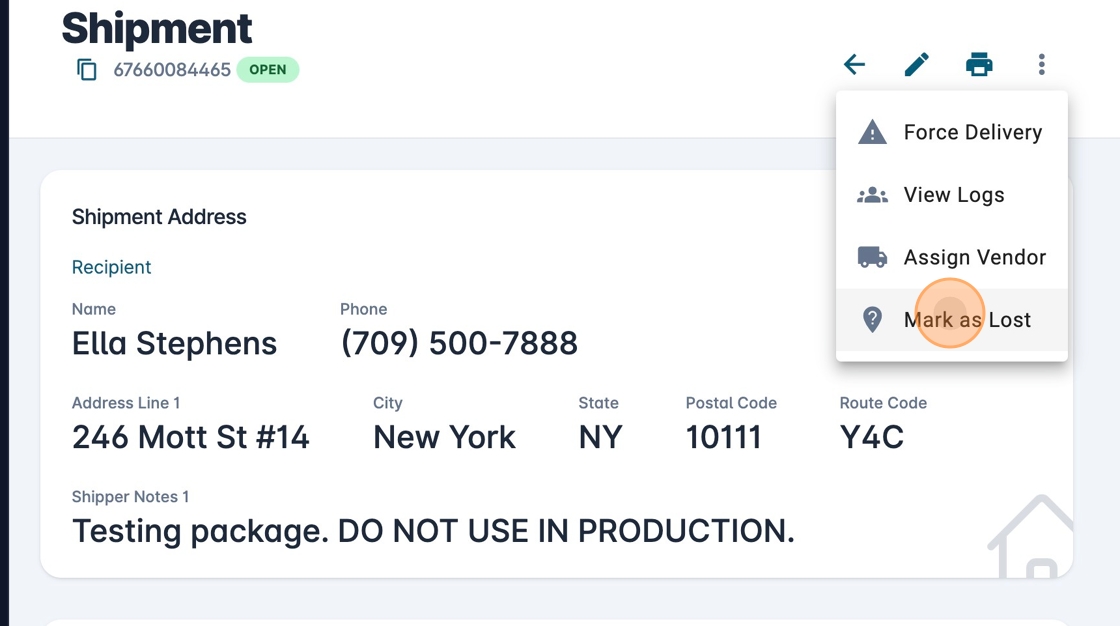Click the three-dot more options icon
Viewport: 1120px width, 626px height.
pyautogui.click(x=1041, y=65)
